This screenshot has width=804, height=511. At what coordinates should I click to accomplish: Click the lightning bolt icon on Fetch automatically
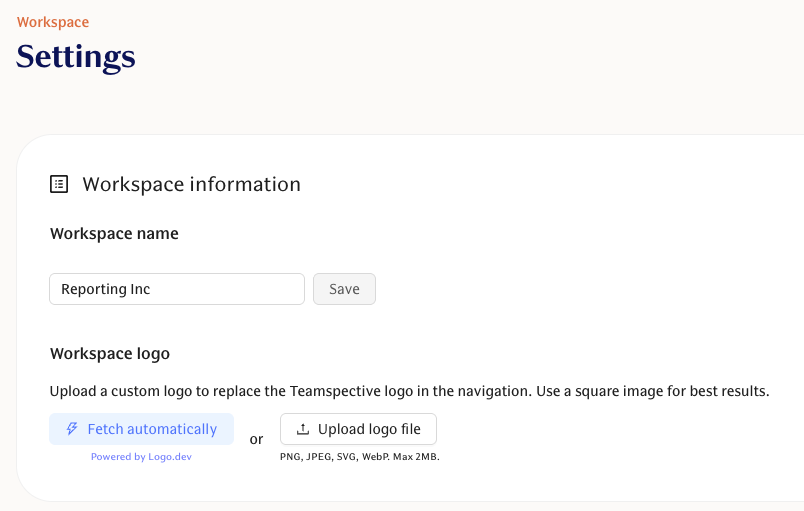(72, 428)
